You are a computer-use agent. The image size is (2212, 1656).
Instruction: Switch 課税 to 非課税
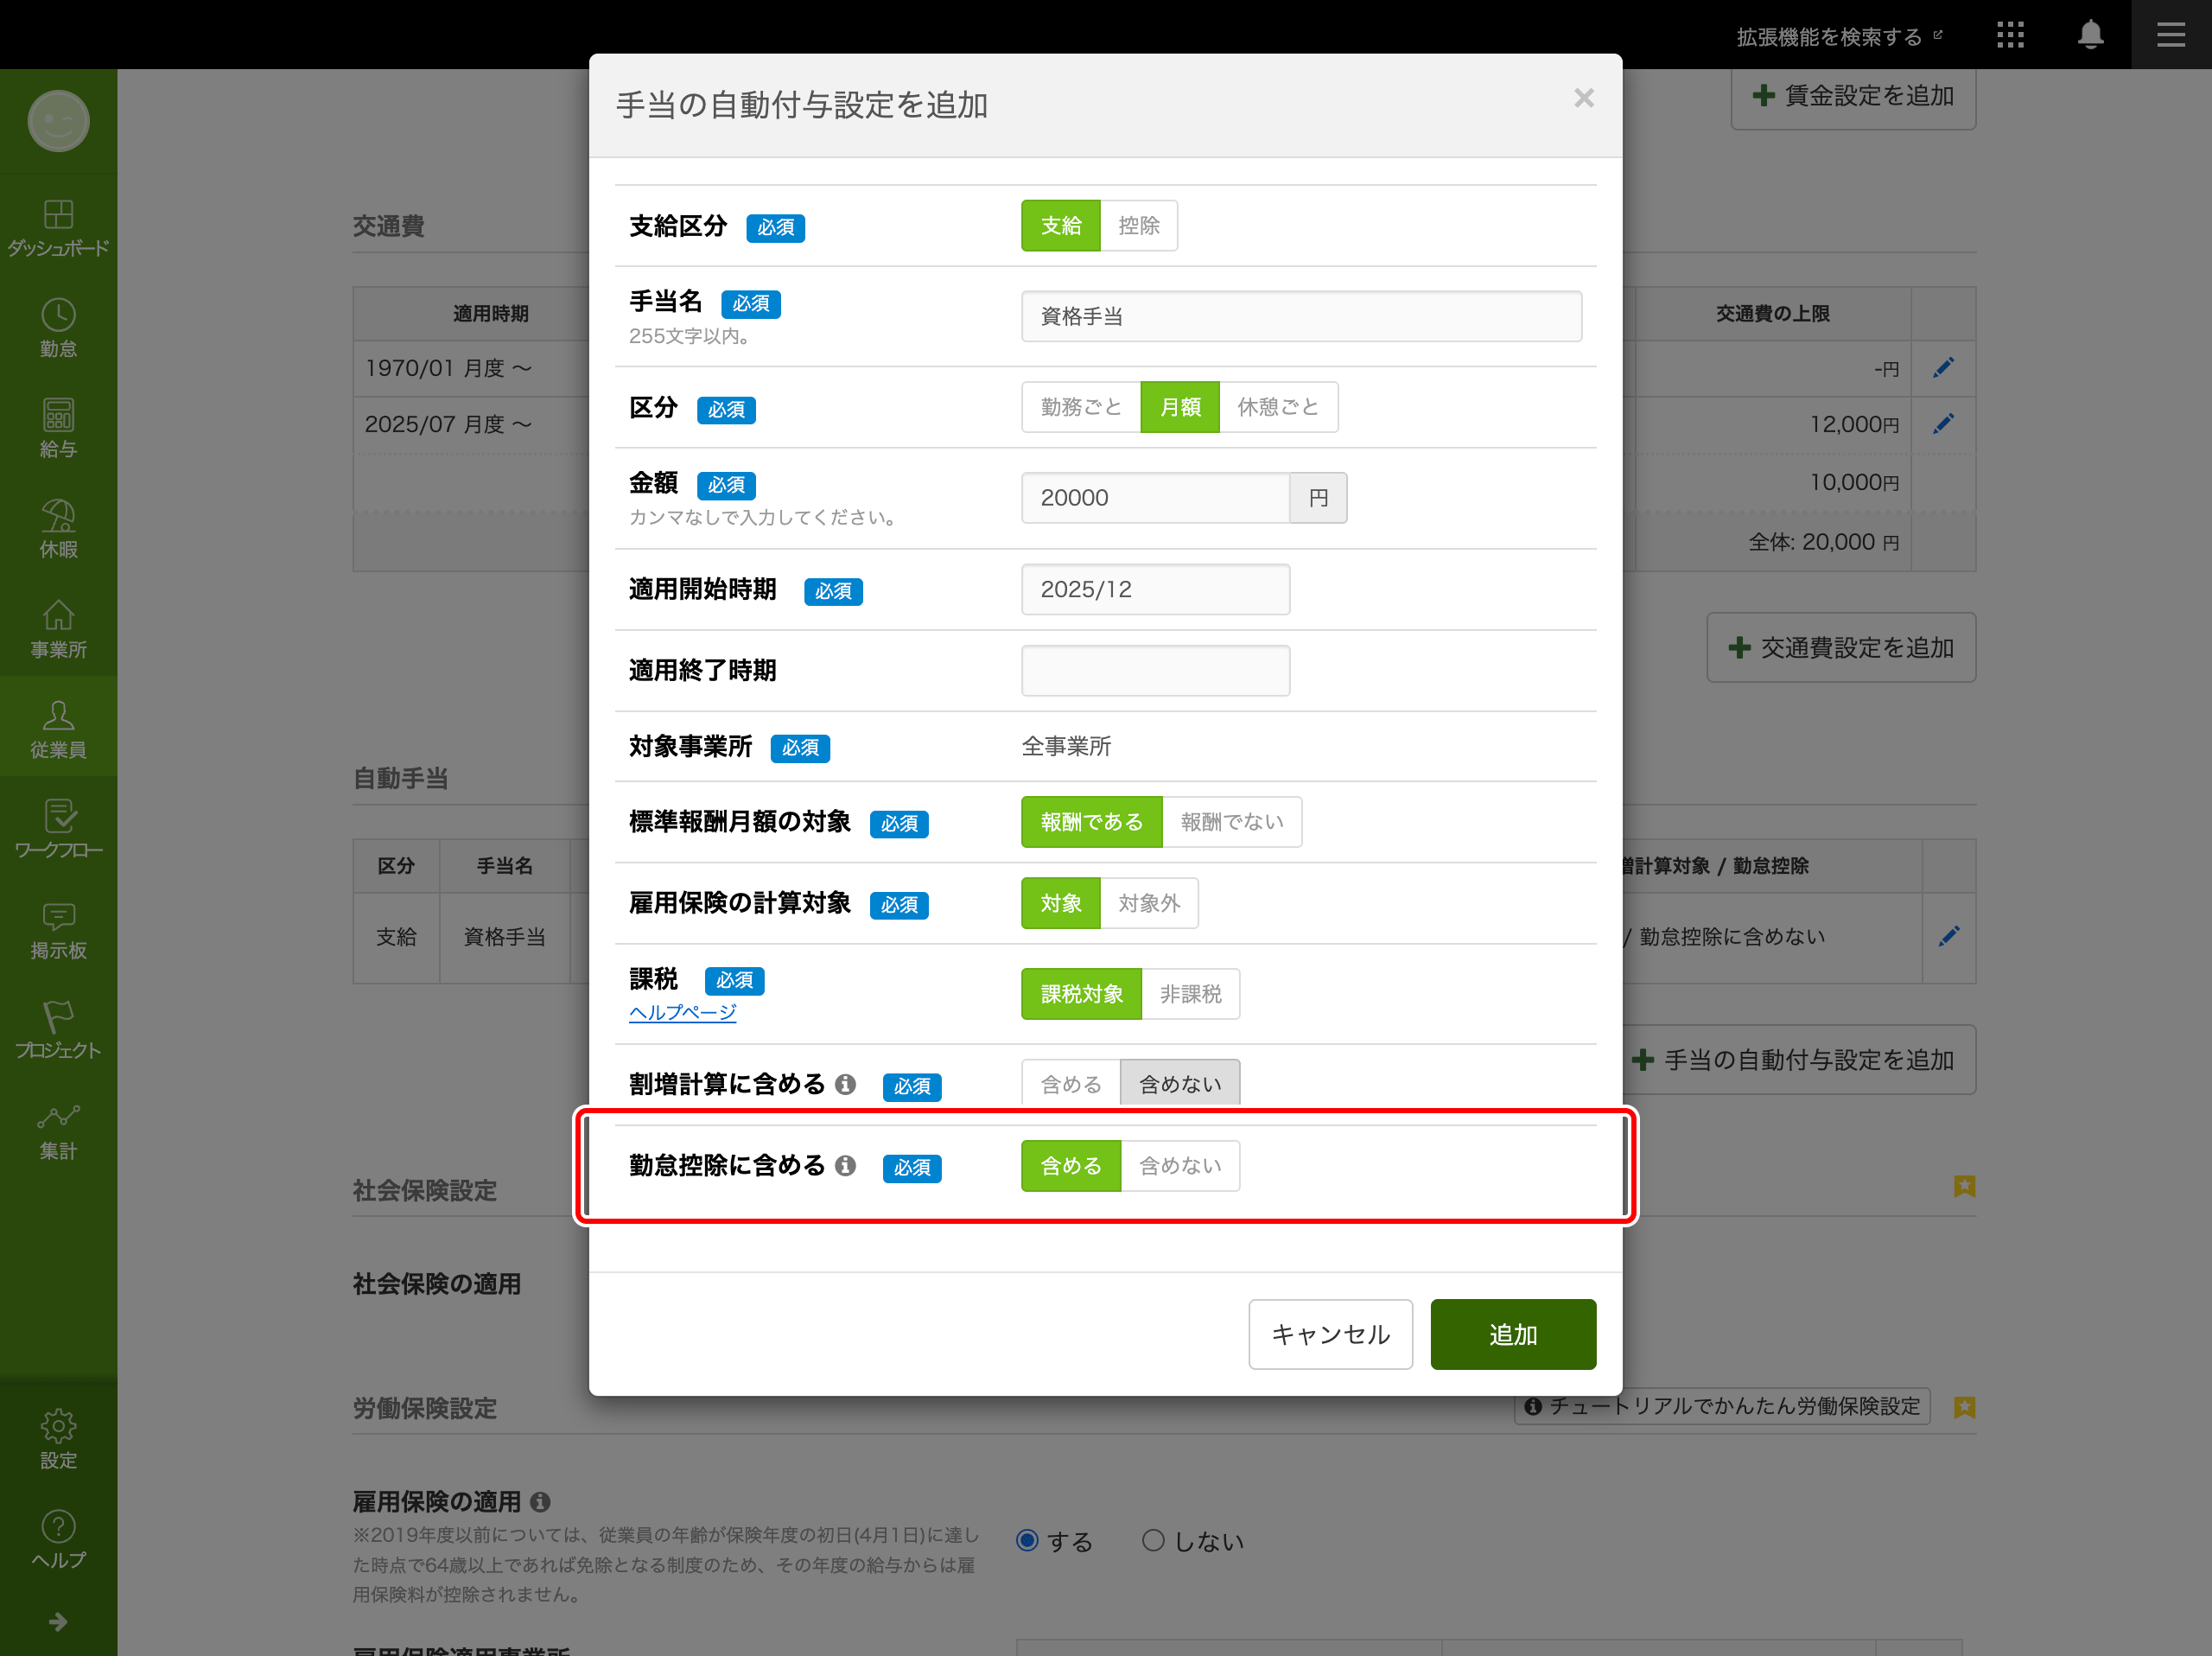click(x=1190, y=994)
